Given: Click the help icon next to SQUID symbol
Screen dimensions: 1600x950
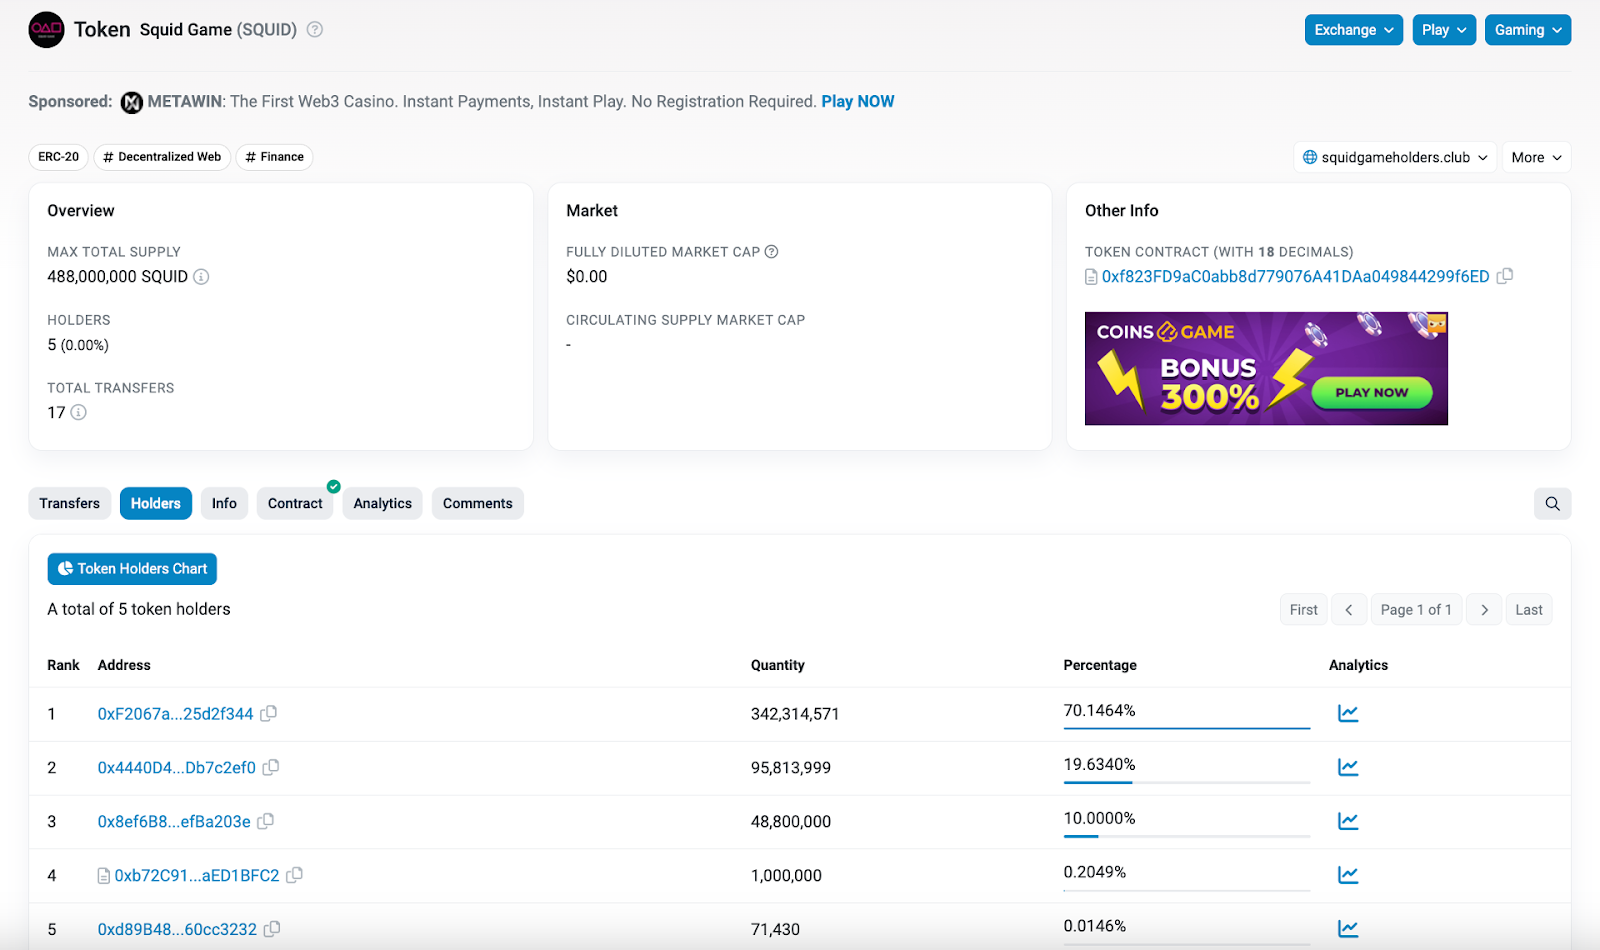Looking at the screenshot, I should coord(314,30).
